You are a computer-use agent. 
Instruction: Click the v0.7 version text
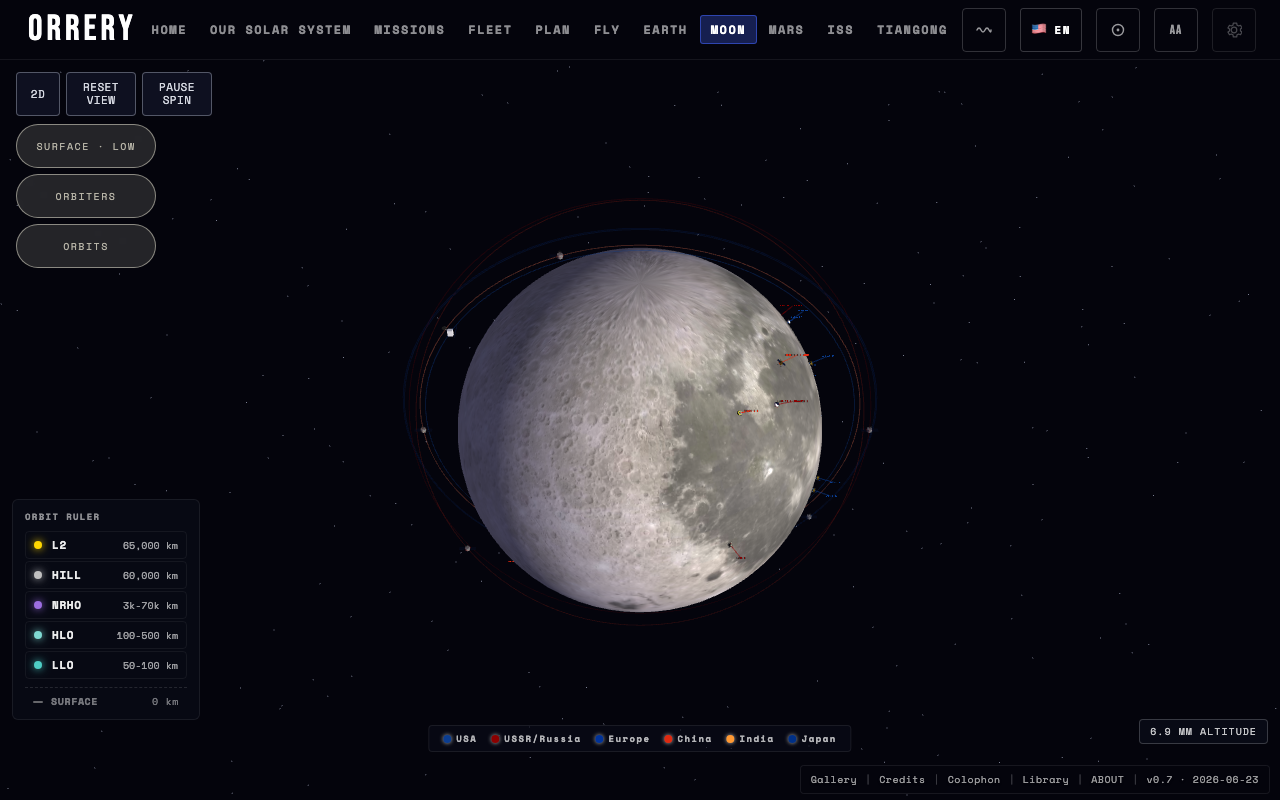(x=1202, y=780)
